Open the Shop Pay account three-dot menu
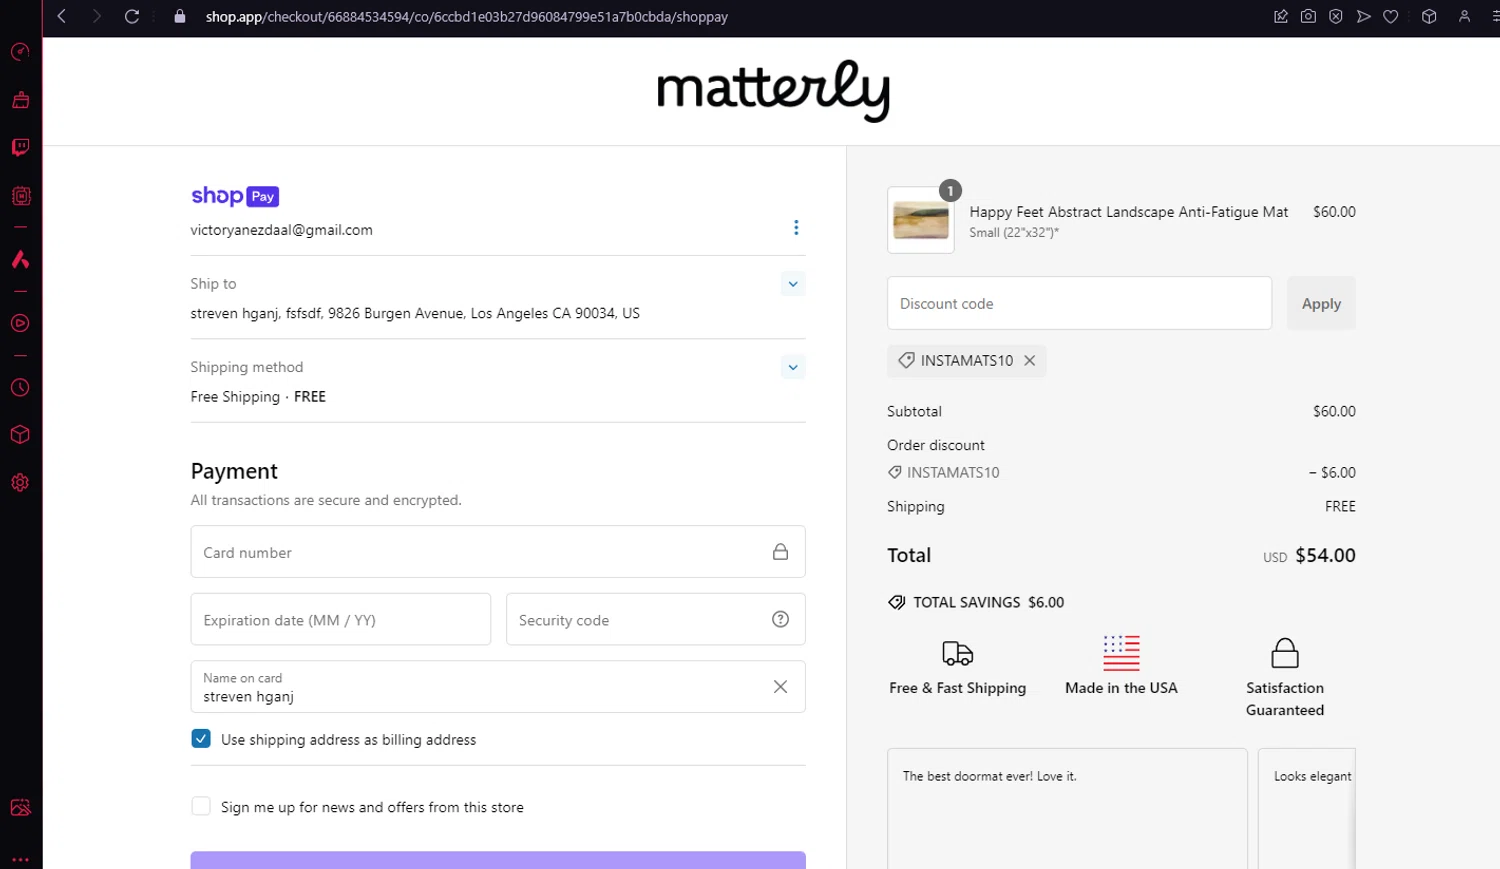Viewport: 1500px width, 869px height. tap(796, 228)
